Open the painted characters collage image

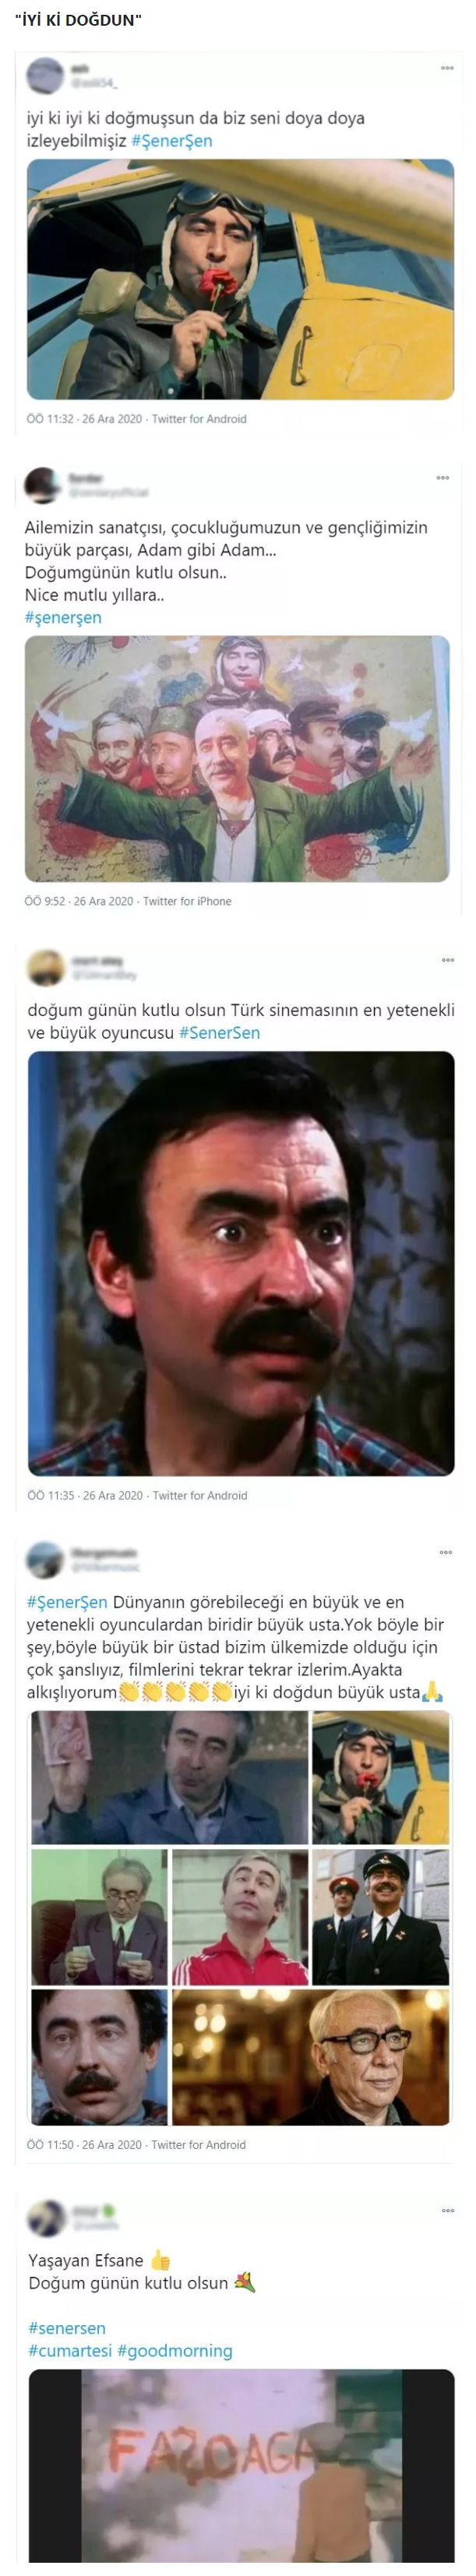point(237,759)
